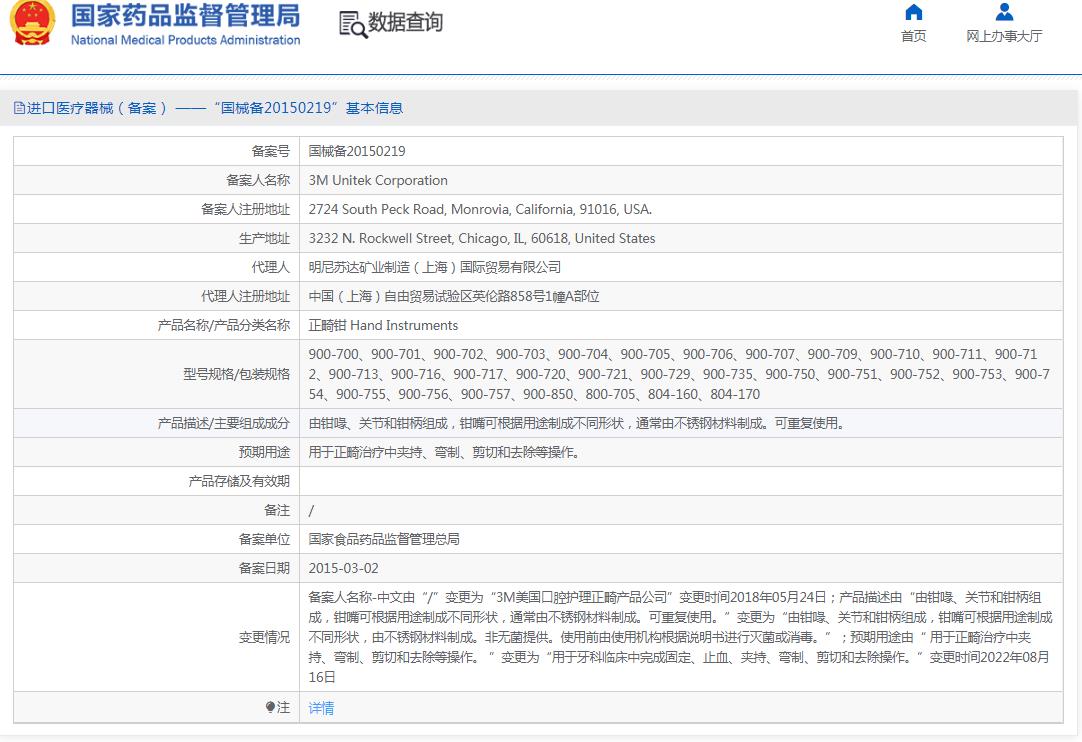Click the 代理人注册地址 row label
Viewport: 1082px width, 742px height.
[246, 296]
